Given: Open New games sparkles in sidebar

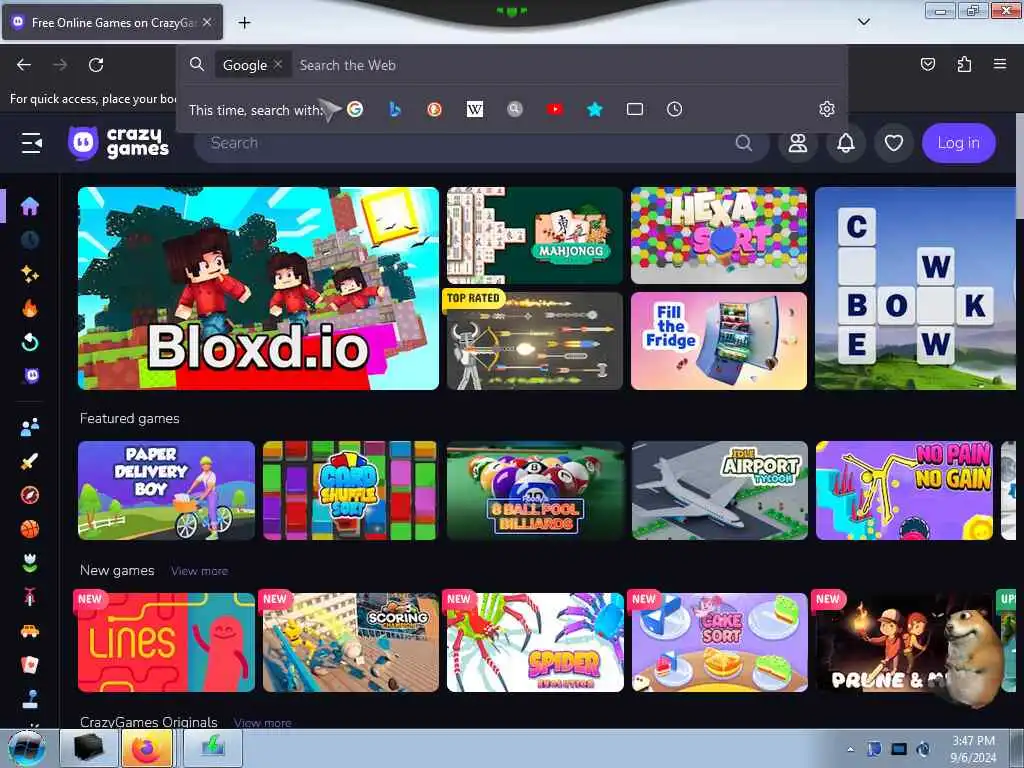Looking at the screenshot, I should point(29,274).
